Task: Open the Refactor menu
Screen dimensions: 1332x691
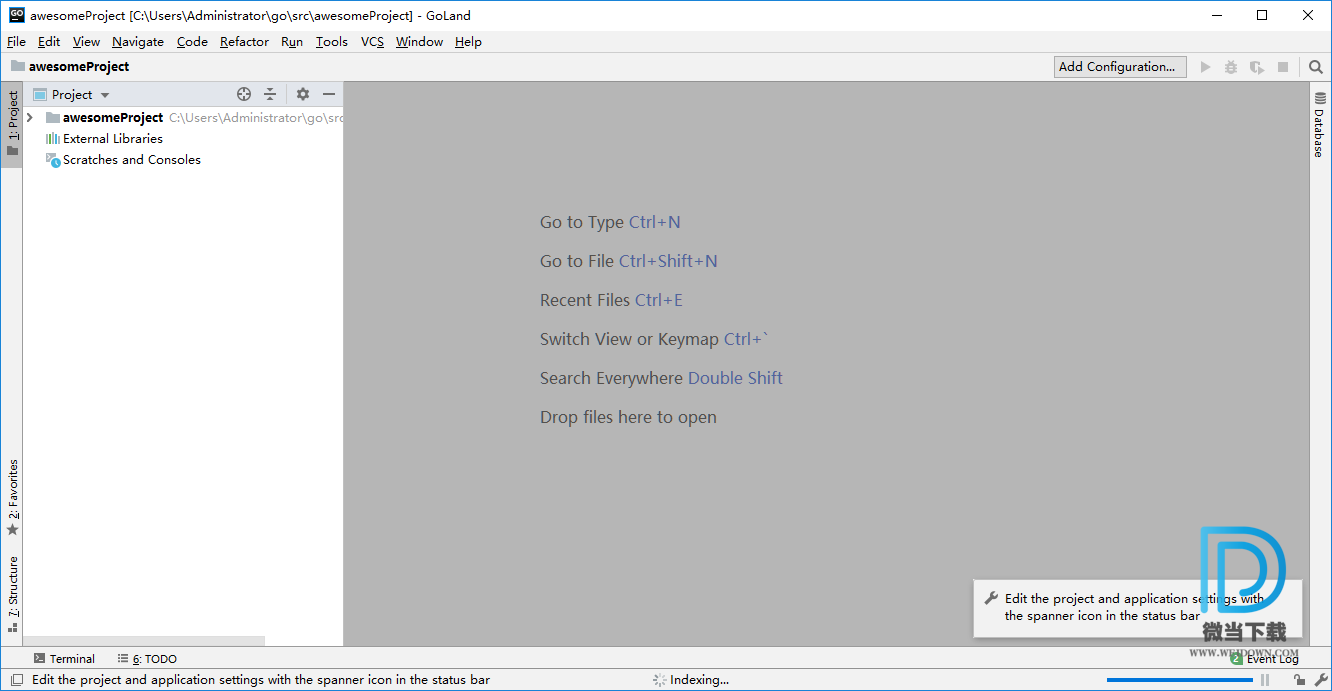Action: (x=244, y=41)
